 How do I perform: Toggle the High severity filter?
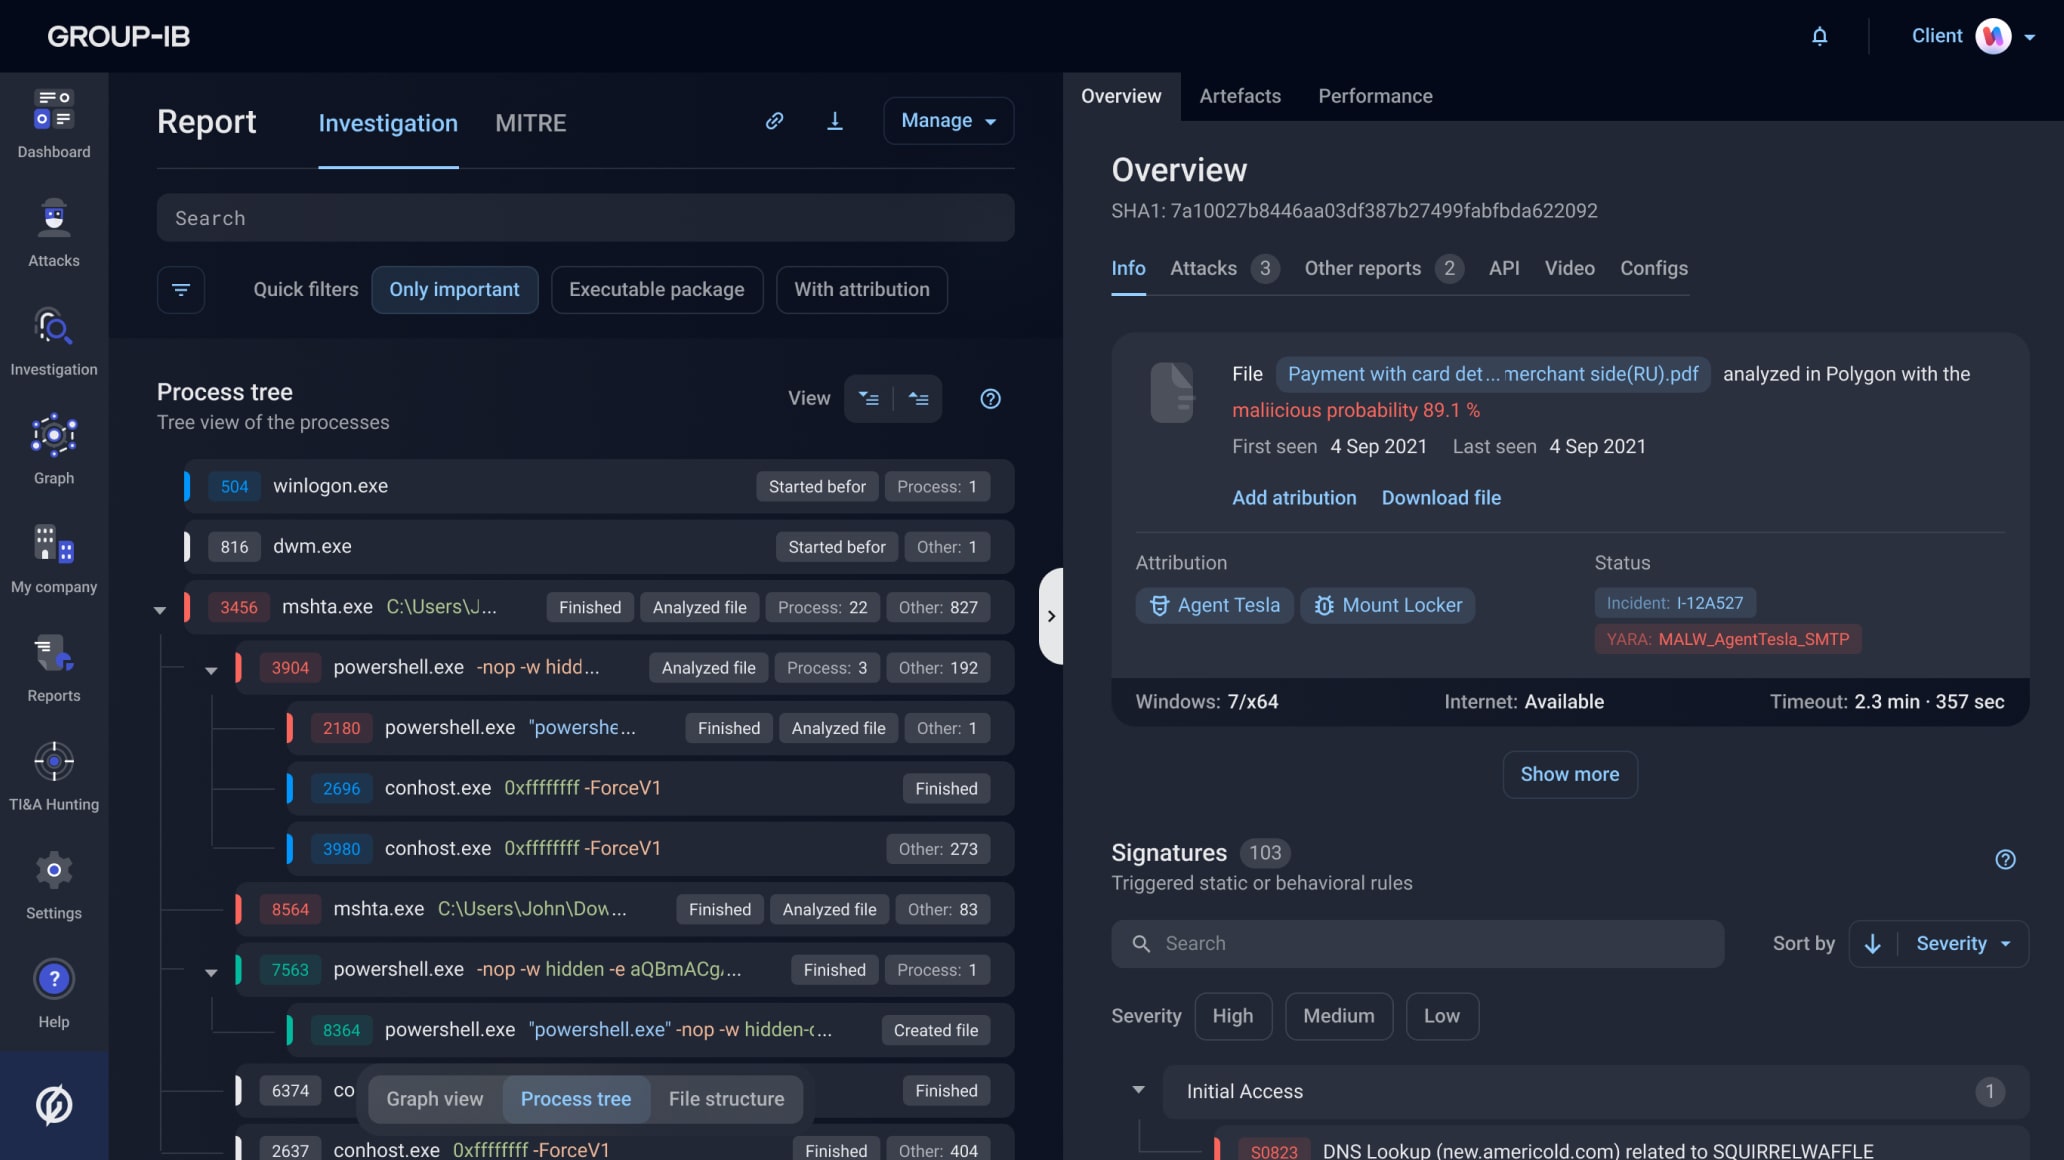(1232, 1016)
